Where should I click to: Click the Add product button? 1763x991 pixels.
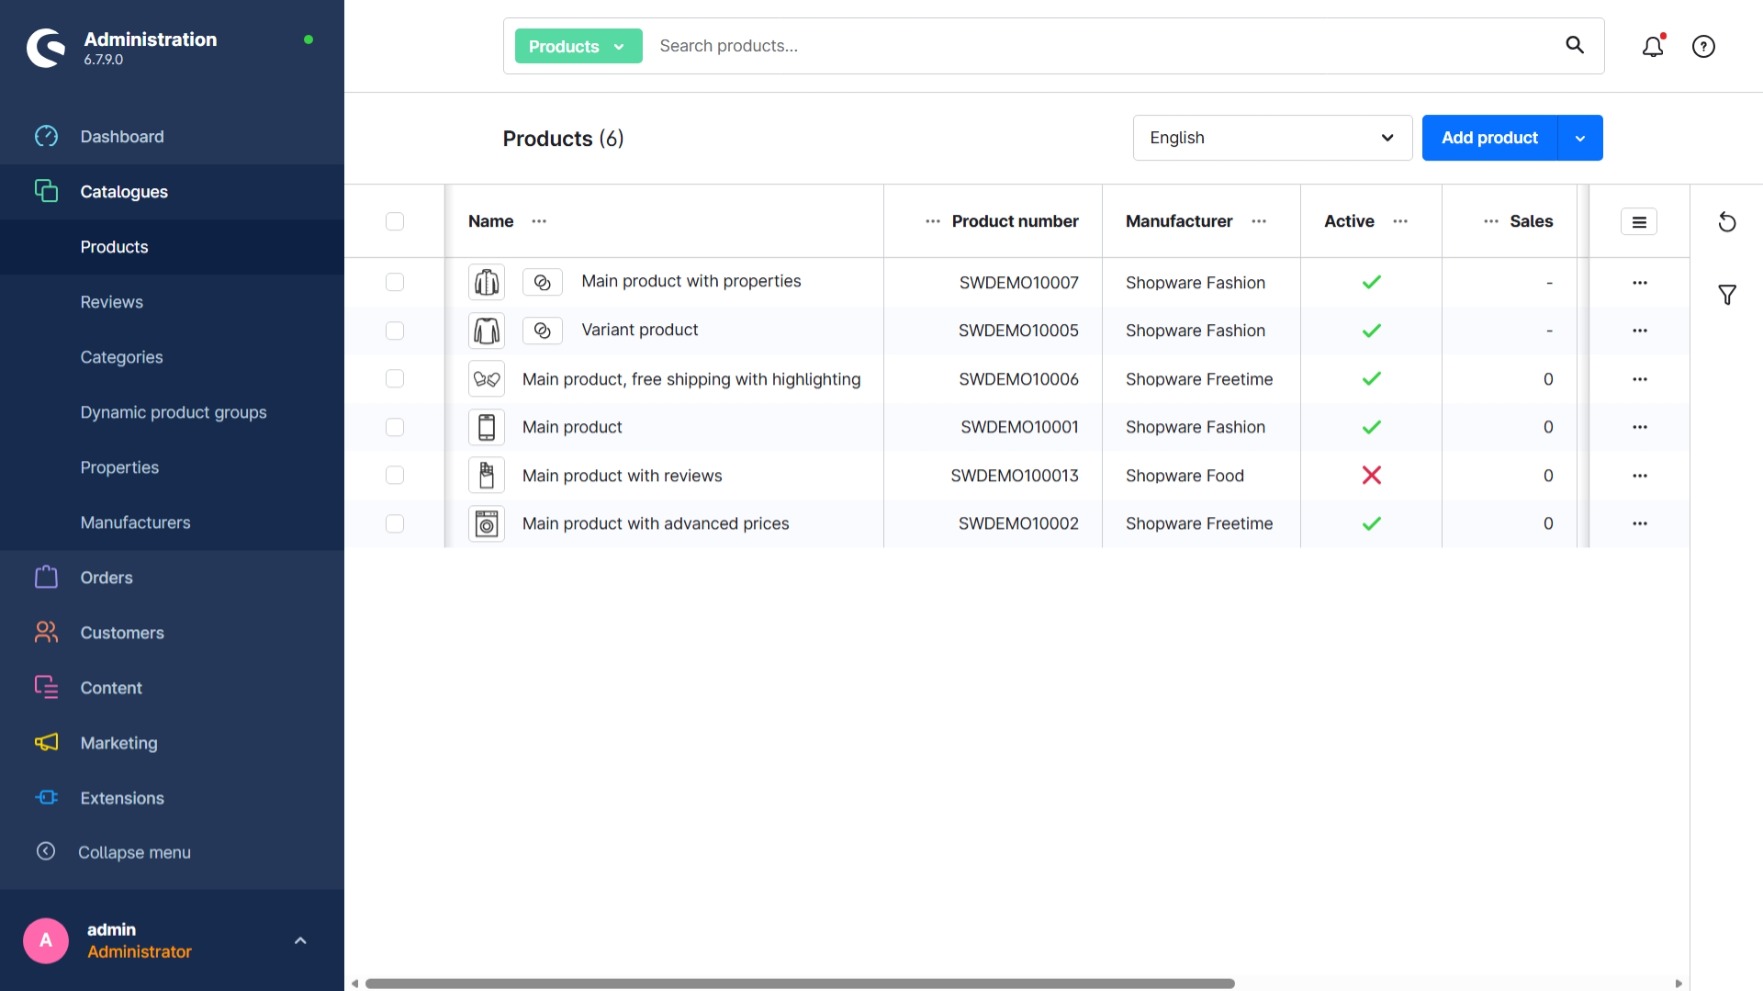tap(1489, 138)
